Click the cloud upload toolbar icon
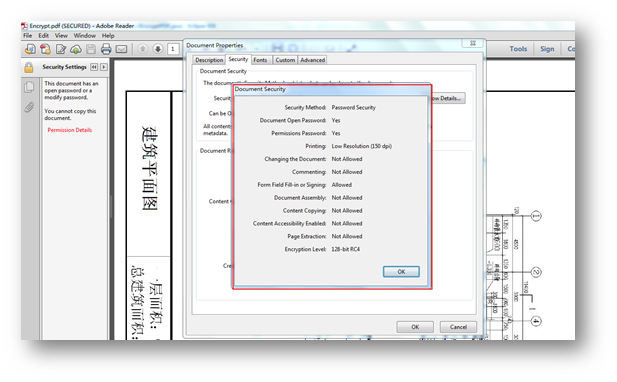The width and height of the screenshot is (617, 382). coord(76,49)
